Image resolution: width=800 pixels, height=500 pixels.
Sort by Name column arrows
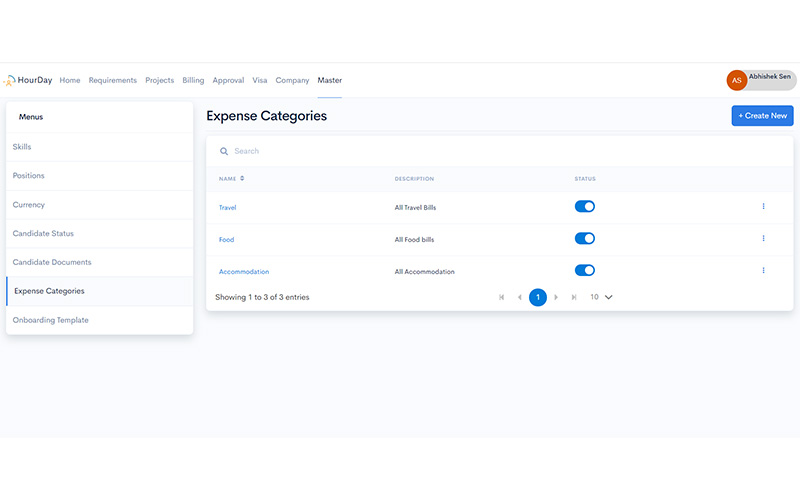(242, 179)
